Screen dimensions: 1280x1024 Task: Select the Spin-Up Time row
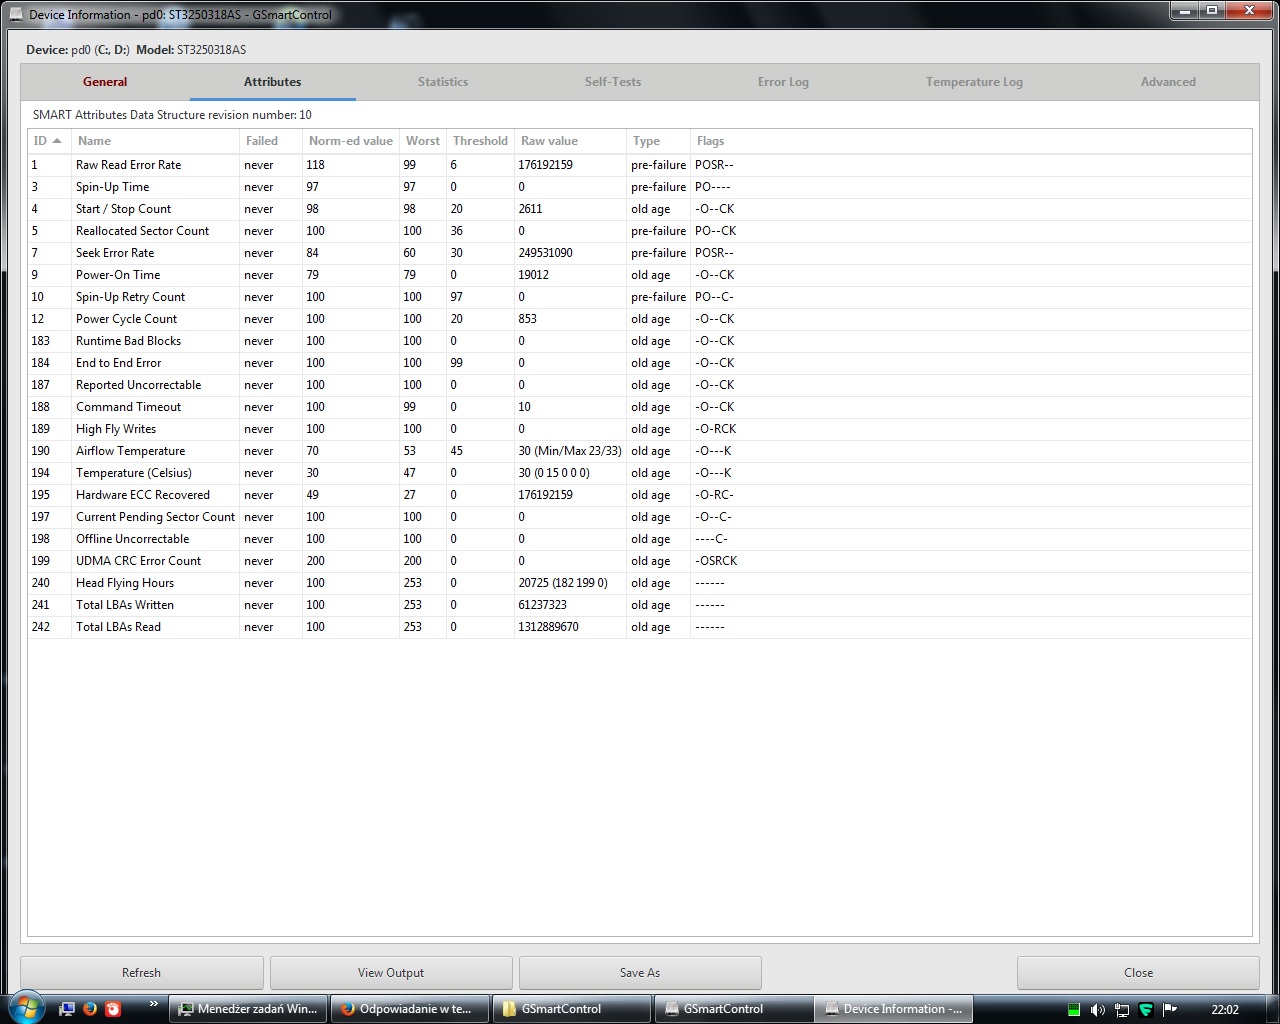click(x=640, y=187)
